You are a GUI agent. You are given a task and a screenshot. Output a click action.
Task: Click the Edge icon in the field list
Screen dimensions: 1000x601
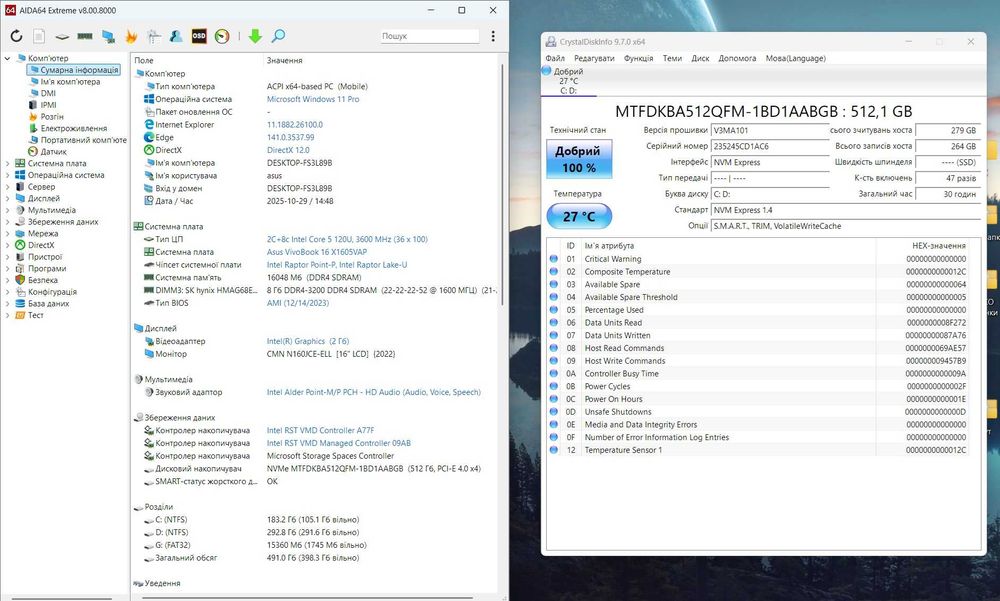coord(149,137)
